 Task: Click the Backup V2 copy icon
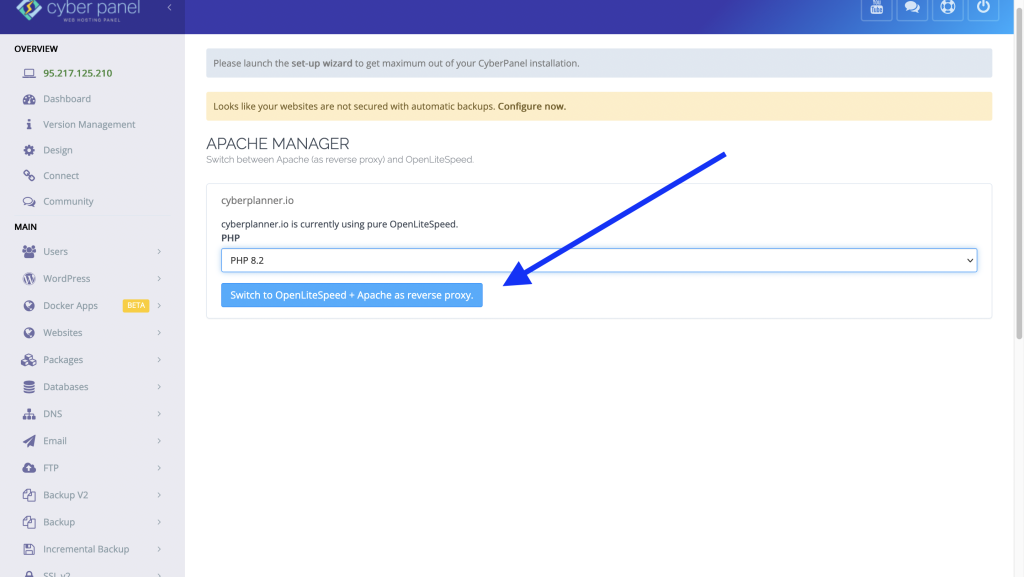click(x=29, y=495)
